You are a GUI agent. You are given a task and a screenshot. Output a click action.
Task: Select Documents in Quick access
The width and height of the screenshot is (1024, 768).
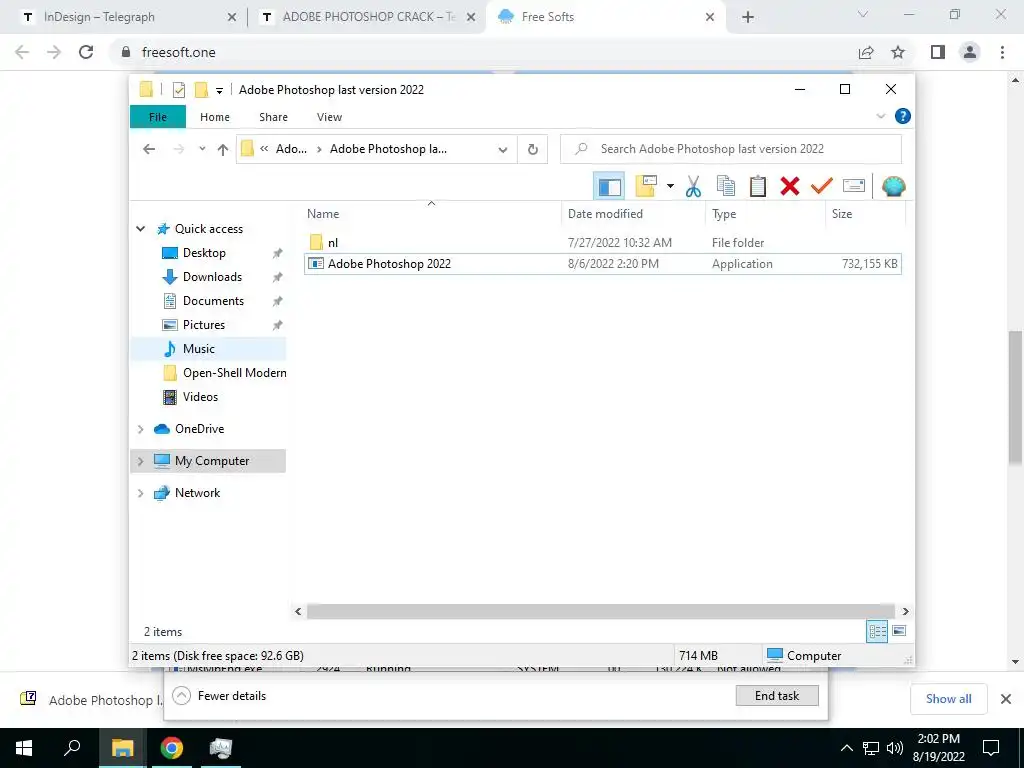point(213,301)
